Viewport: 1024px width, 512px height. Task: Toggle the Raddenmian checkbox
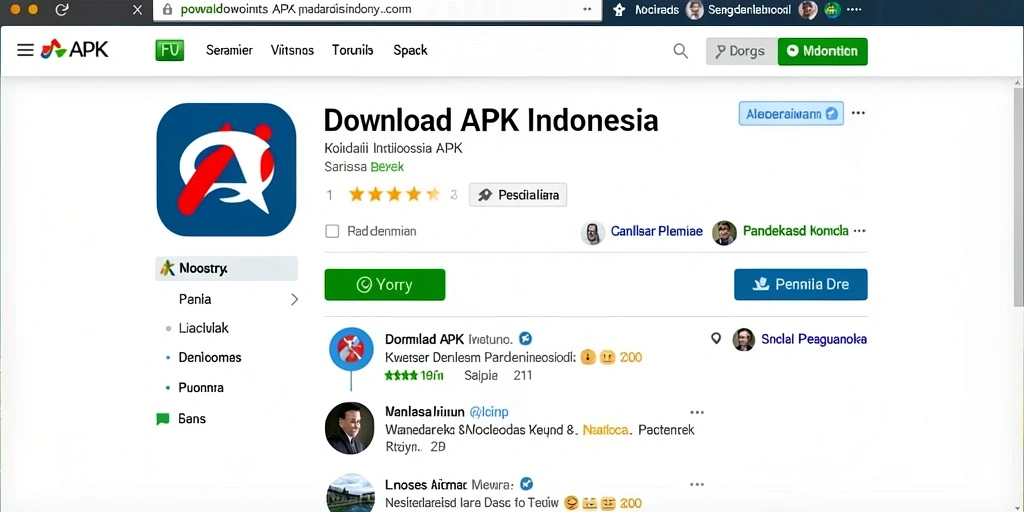click(x=332, y=231)
